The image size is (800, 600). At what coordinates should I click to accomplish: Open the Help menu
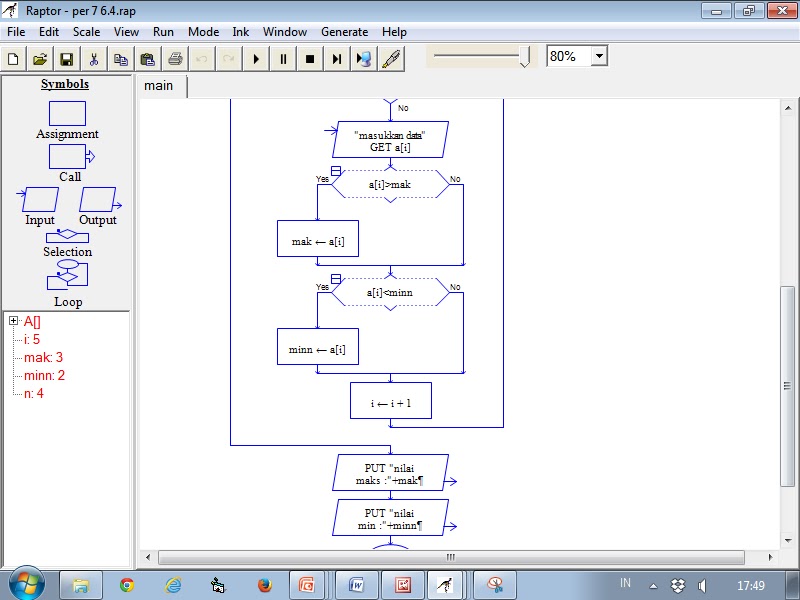[x=394, y=32]
